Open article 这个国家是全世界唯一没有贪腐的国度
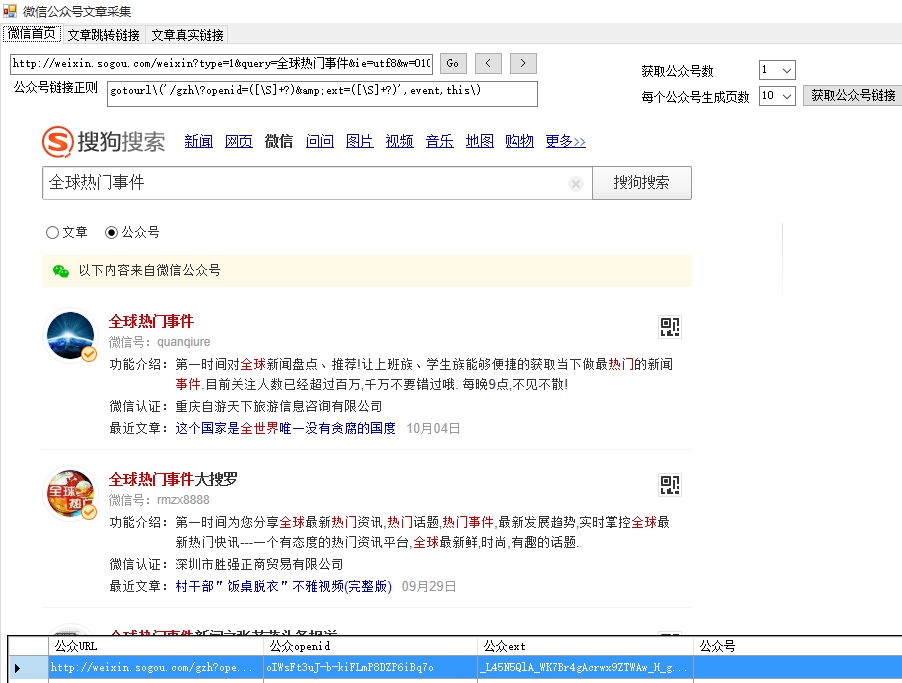This screenshot has height=683, width=902. (285, 428)
